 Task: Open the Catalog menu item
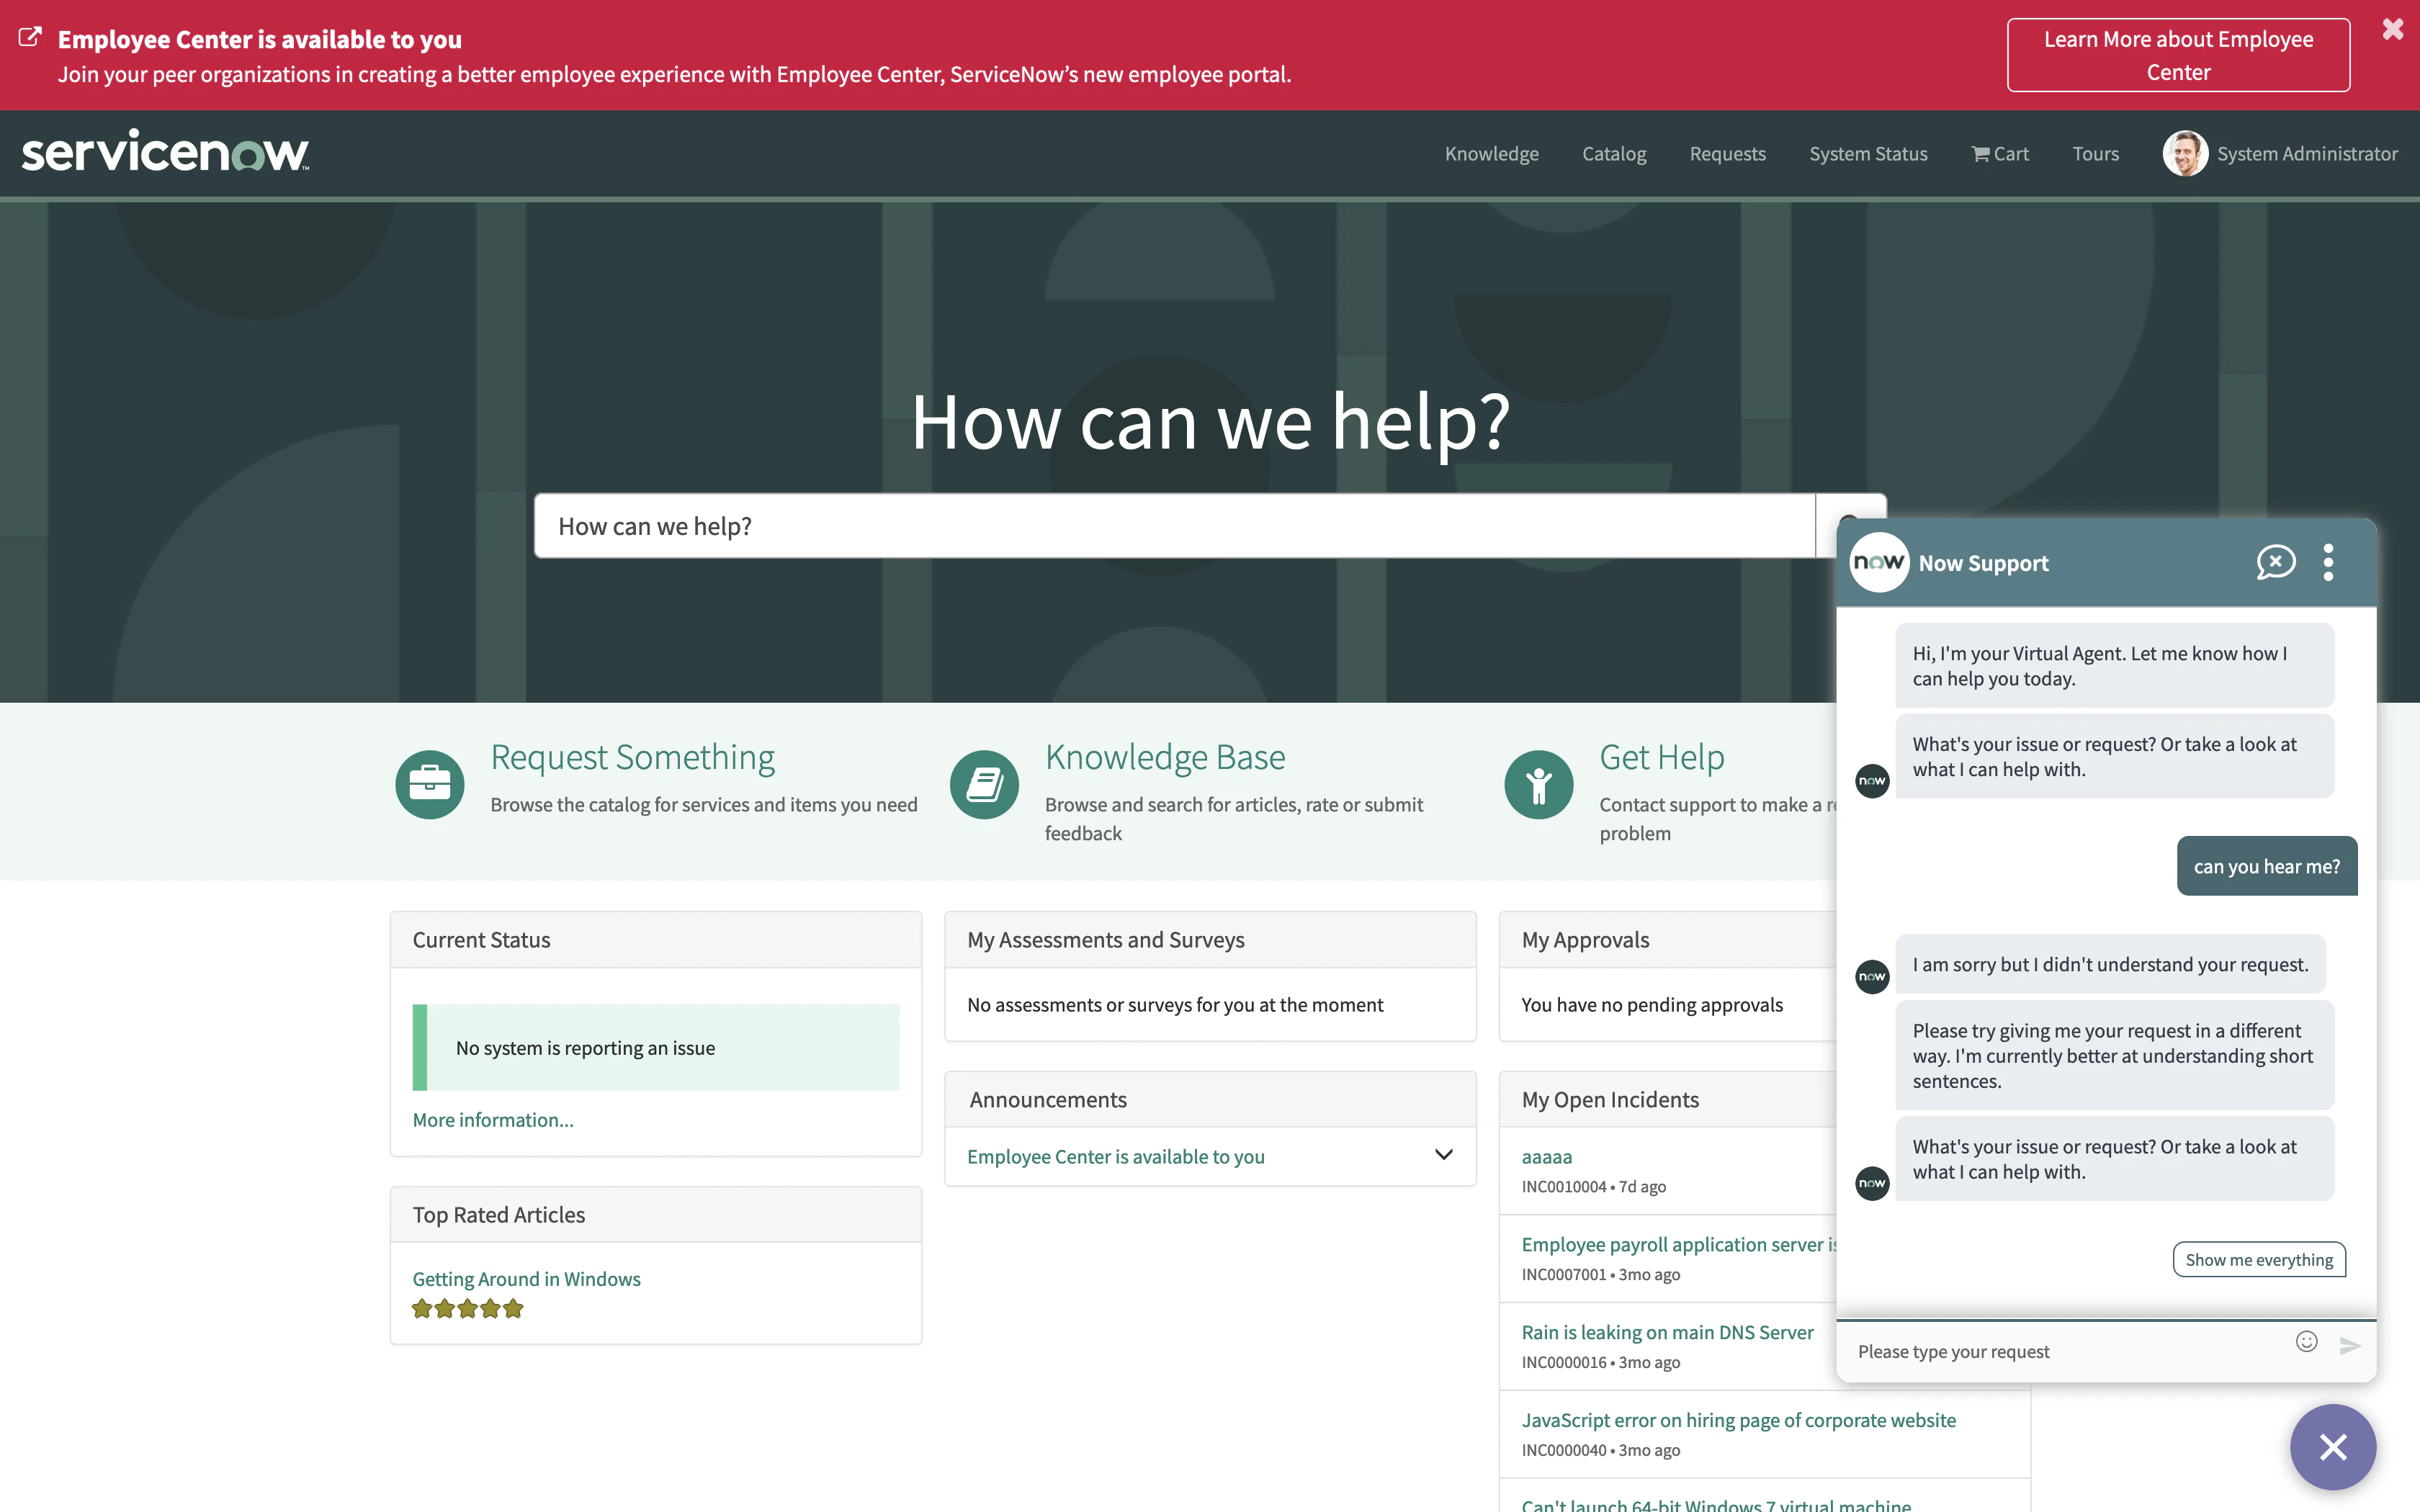click(1614, 154)
